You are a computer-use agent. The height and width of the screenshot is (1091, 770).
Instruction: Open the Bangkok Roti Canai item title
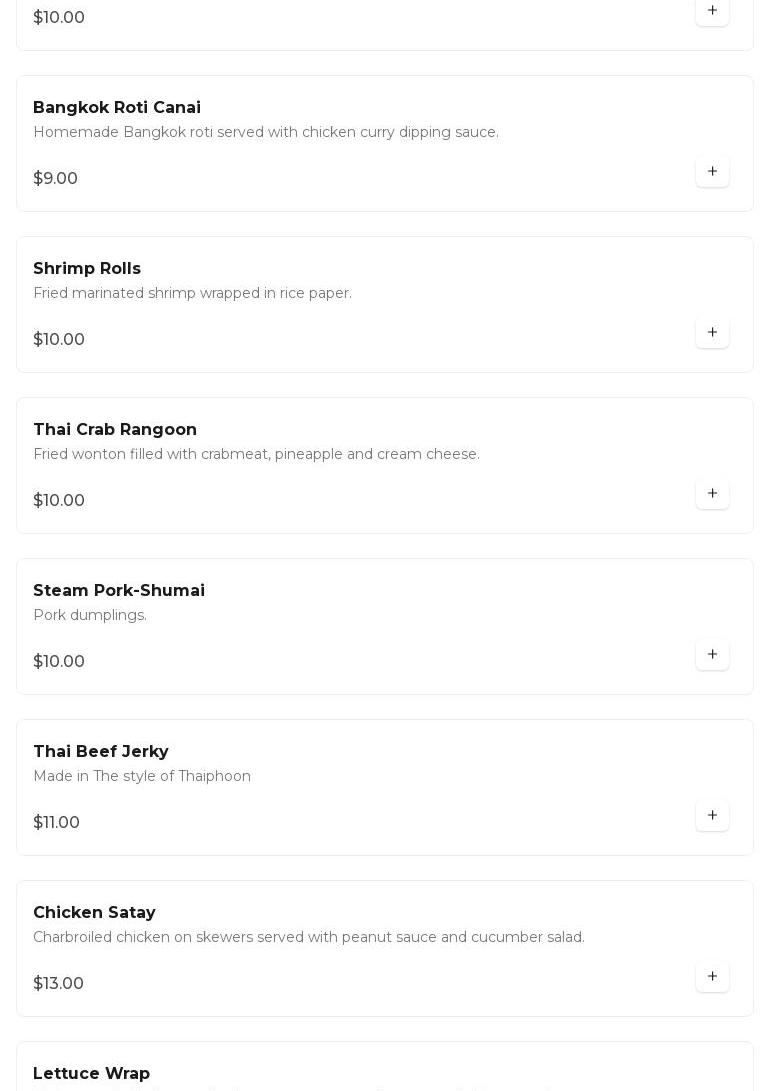(x=117, y=107)
